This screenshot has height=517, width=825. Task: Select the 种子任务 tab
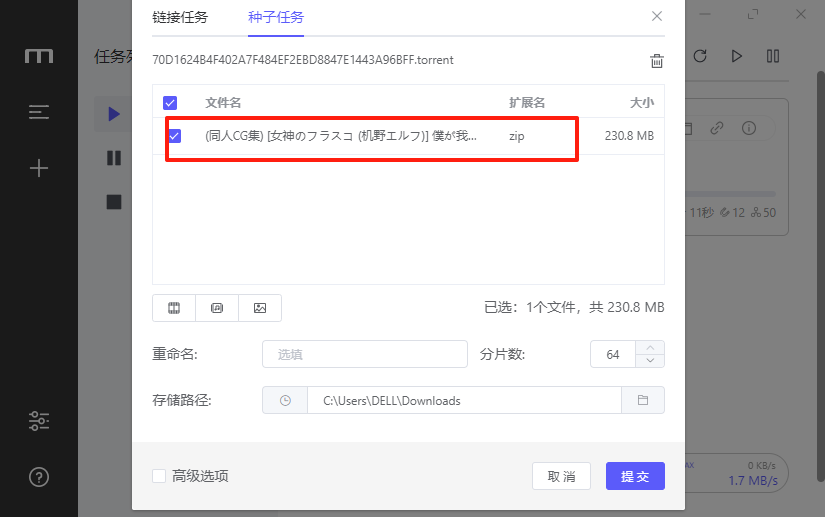[276, 17]
